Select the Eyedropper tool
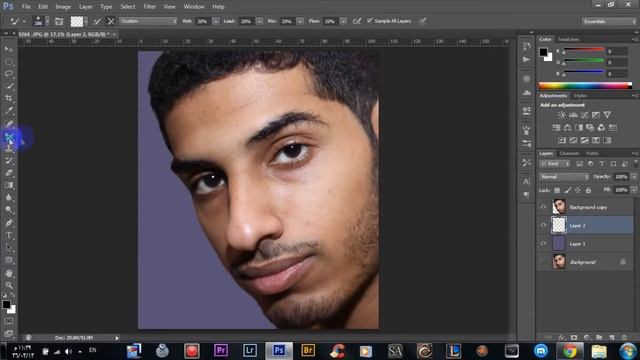Screen dimensions: 640x360 [9, 111]
